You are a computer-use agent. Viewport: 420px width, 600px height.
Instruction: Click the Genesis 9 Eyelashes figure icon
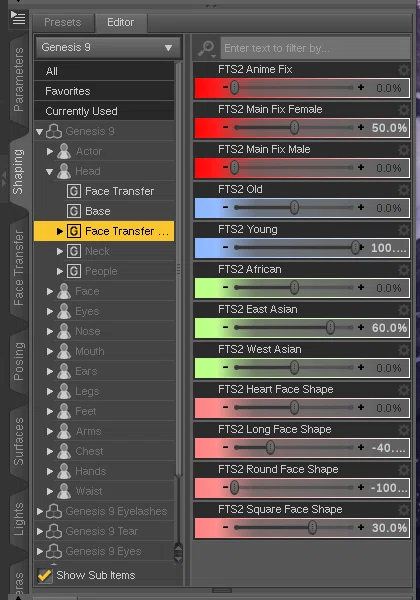(x=54, y=511)
